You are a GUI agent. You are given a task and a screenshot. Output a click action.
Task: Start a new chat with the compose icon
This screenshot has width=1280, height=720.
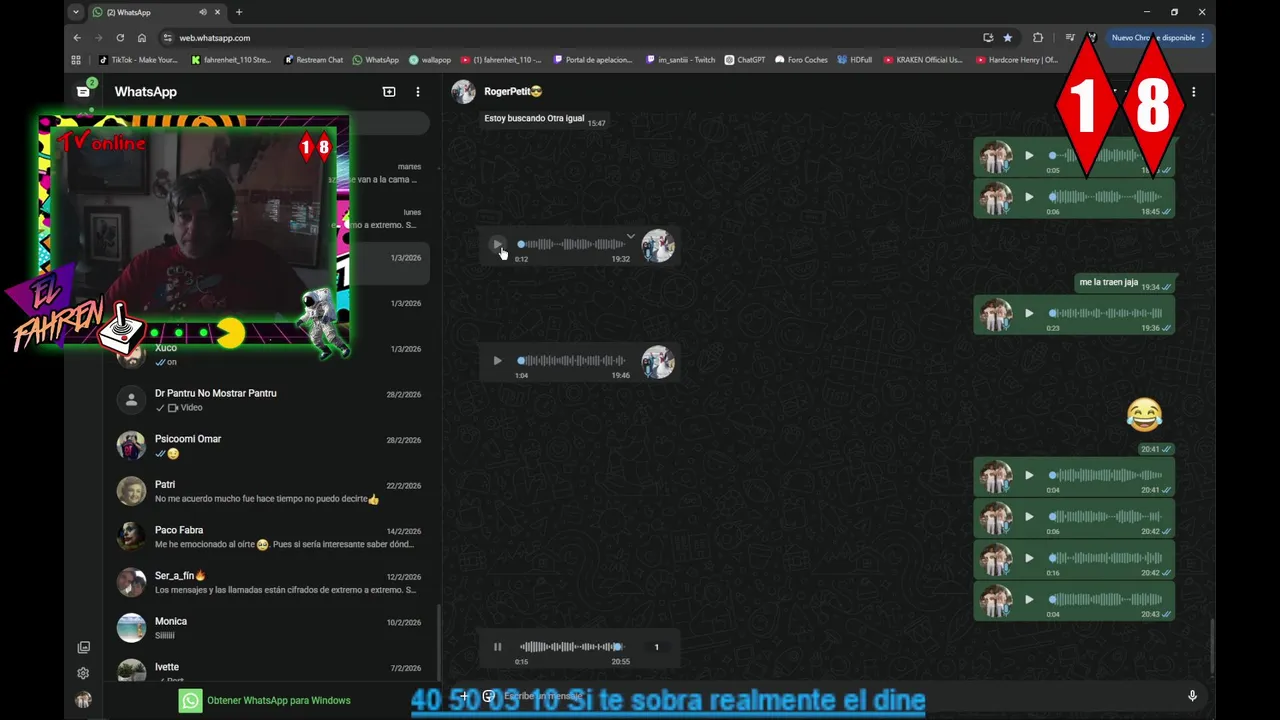pyautogui.click(x=389, y=91)
